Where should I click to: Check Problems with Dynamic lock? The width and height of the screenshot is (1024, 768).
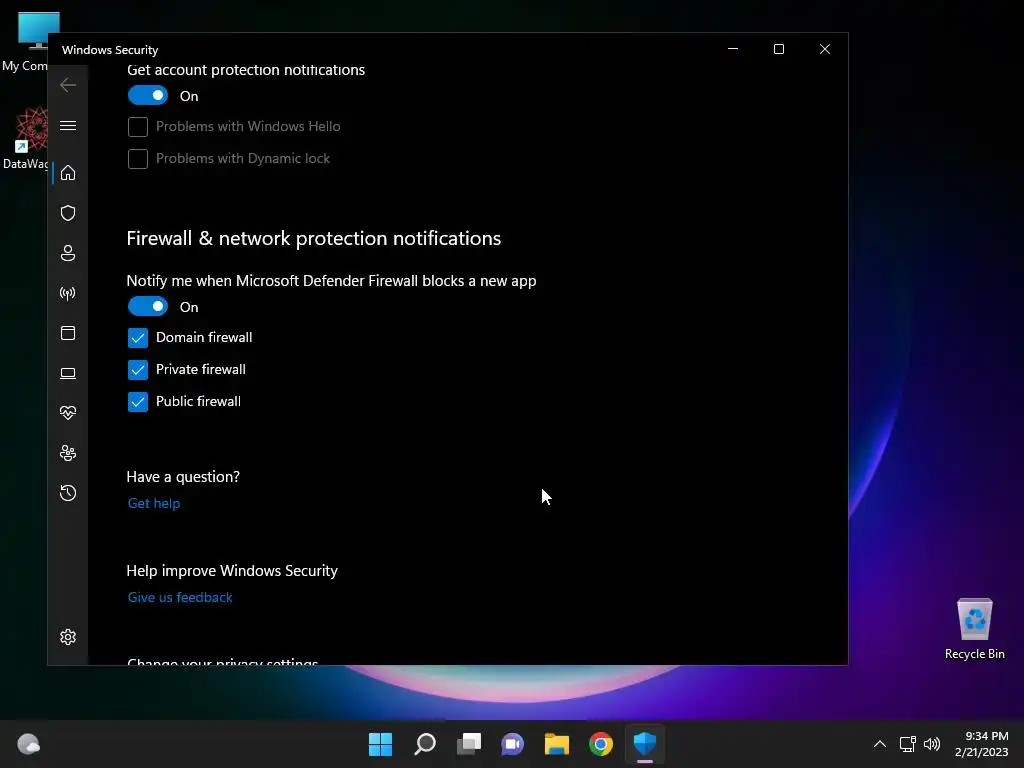coord(138,159)
